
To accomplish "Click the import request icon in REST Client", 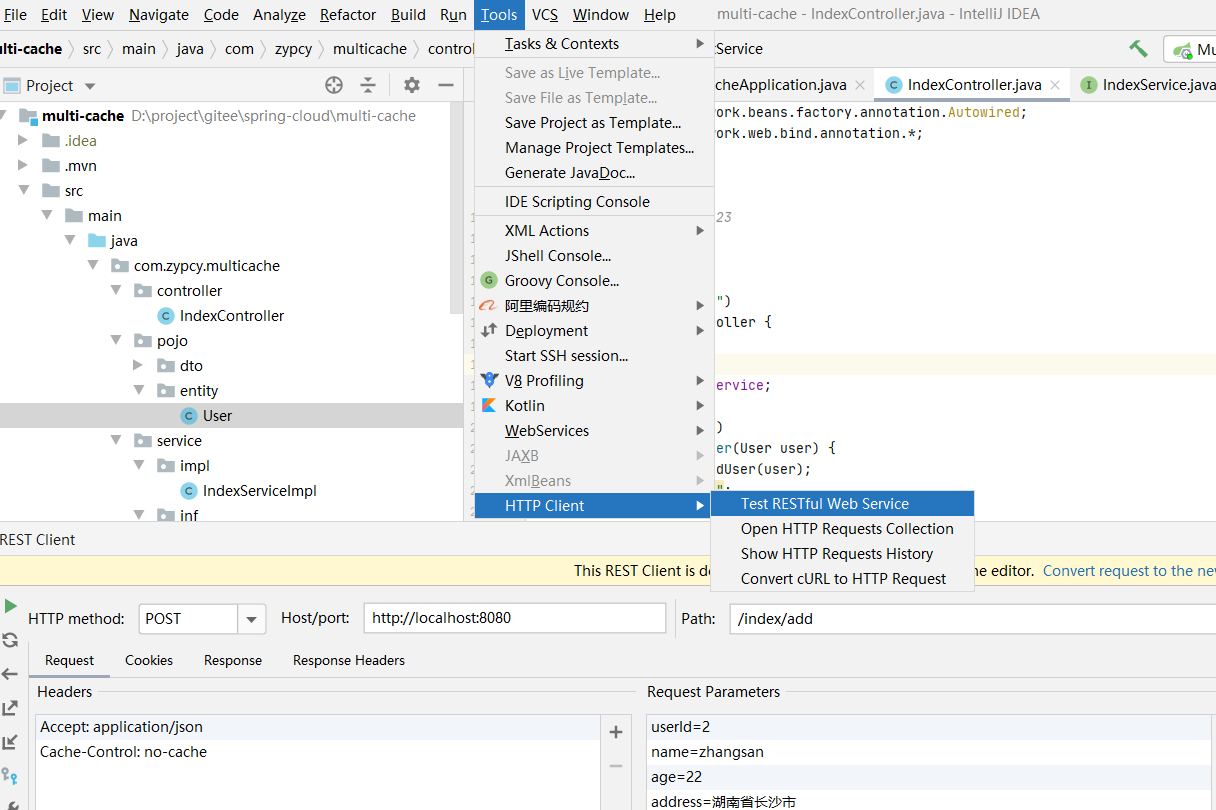I will tap(10, 742).
